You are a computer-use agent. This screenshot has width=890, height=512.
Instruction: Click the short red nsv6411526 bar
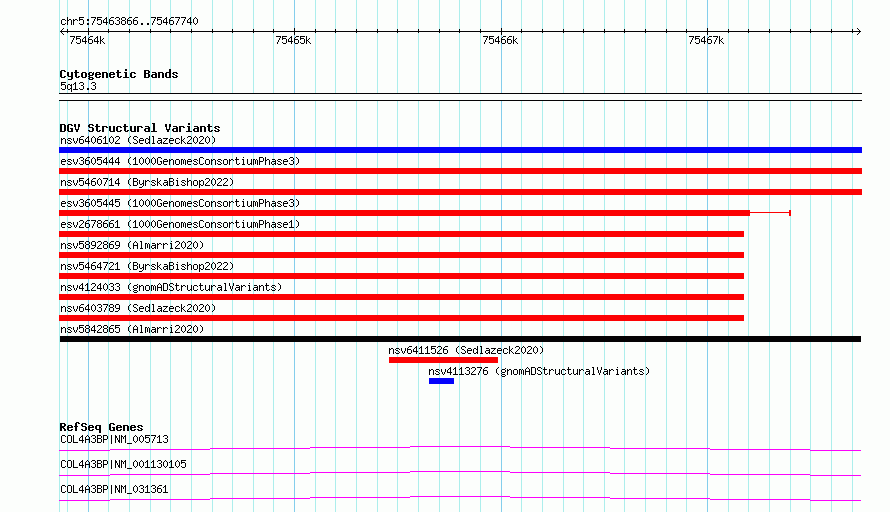click(443, 360)
